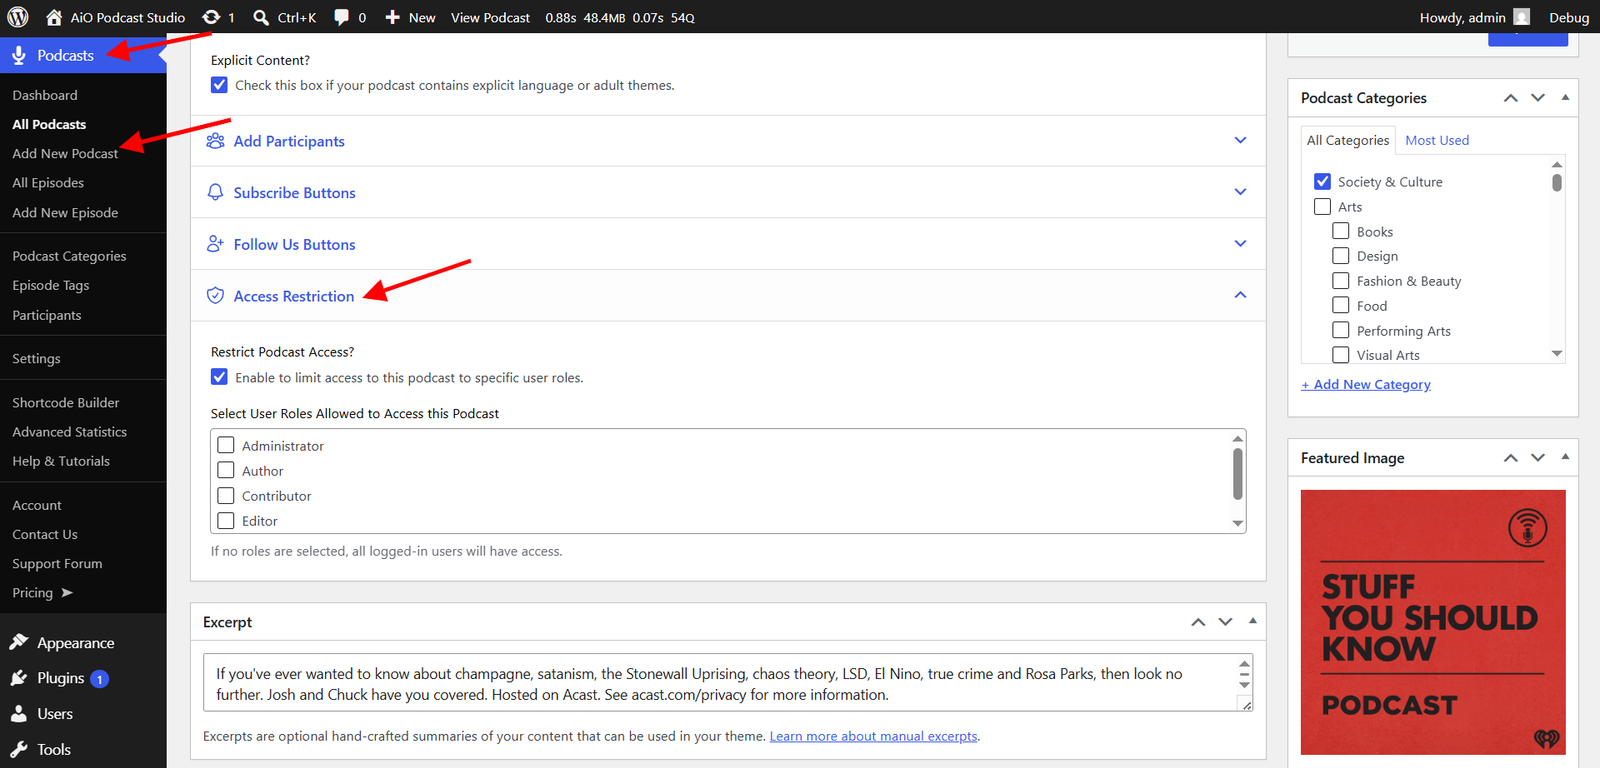The width and height of the screenshot is (1600, 768).
Task: Click Debug in admin bar
Action: click(1569, 17)
